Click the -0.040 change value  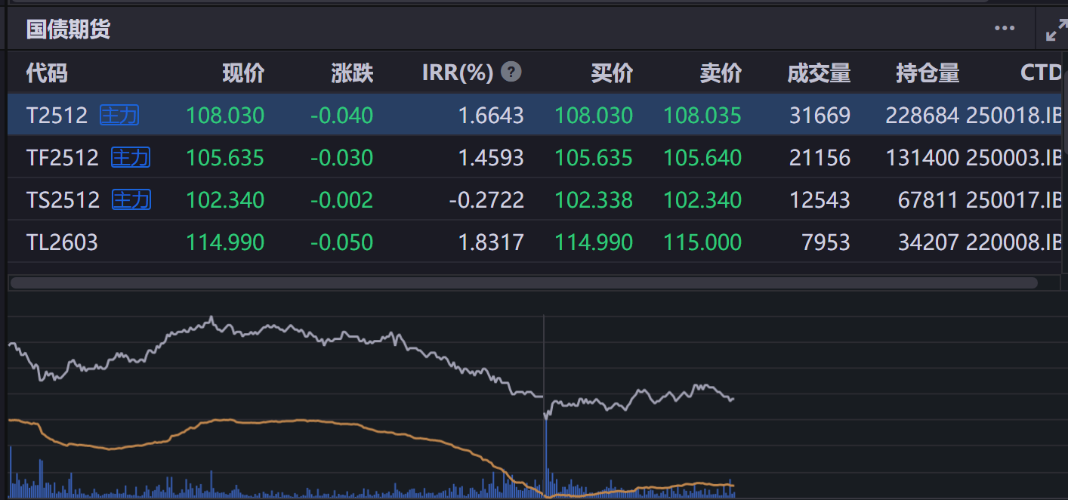point(342,115)
